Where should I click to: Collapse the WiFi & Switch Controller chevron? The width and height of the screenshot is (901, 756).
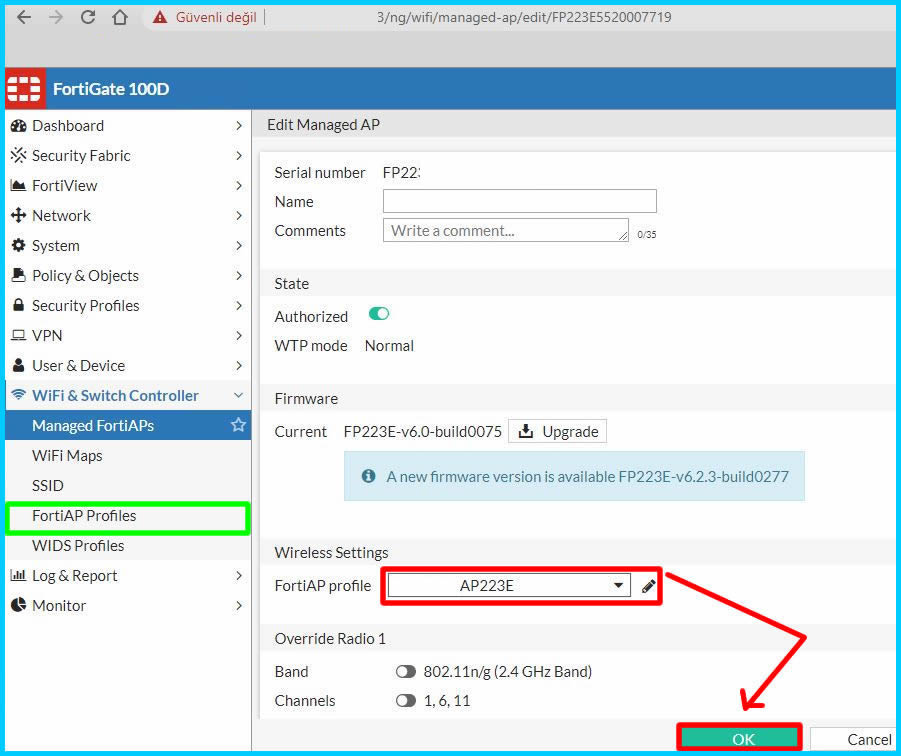click(x=238, y=395)
